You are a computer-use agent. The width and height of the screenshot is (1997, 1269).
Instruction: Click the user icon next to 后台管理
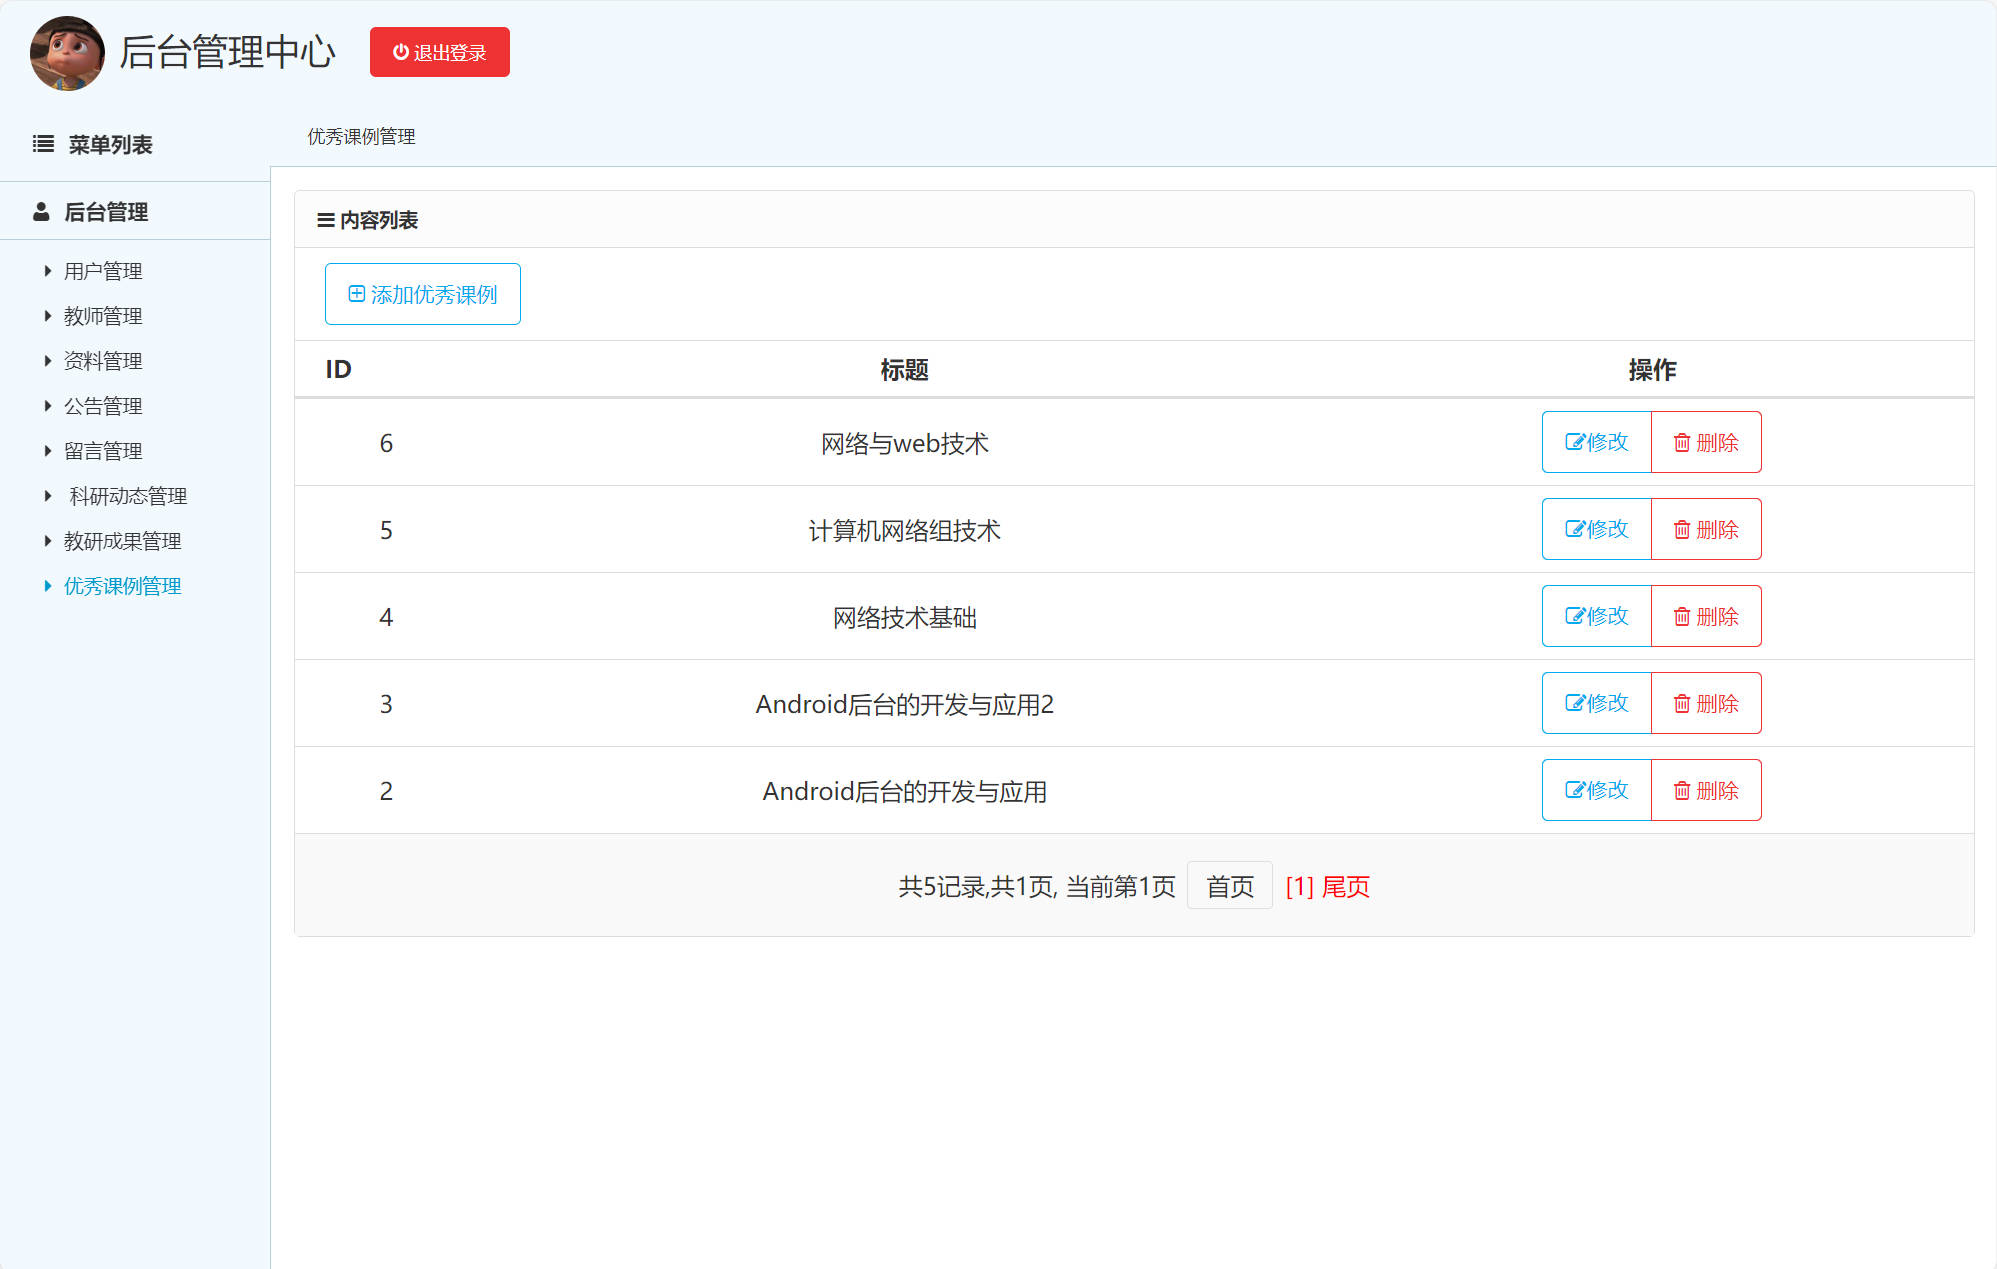click(40, 211)
